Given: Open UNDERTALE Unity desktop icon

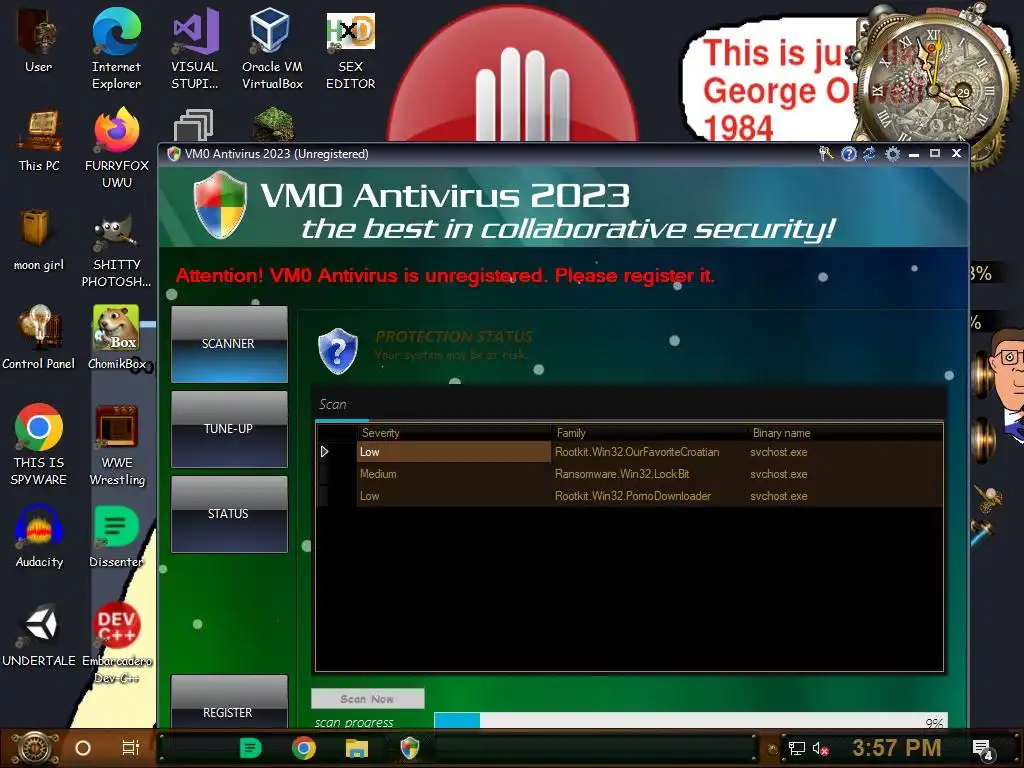Looking at the screenshot, I should pos(39,634).
